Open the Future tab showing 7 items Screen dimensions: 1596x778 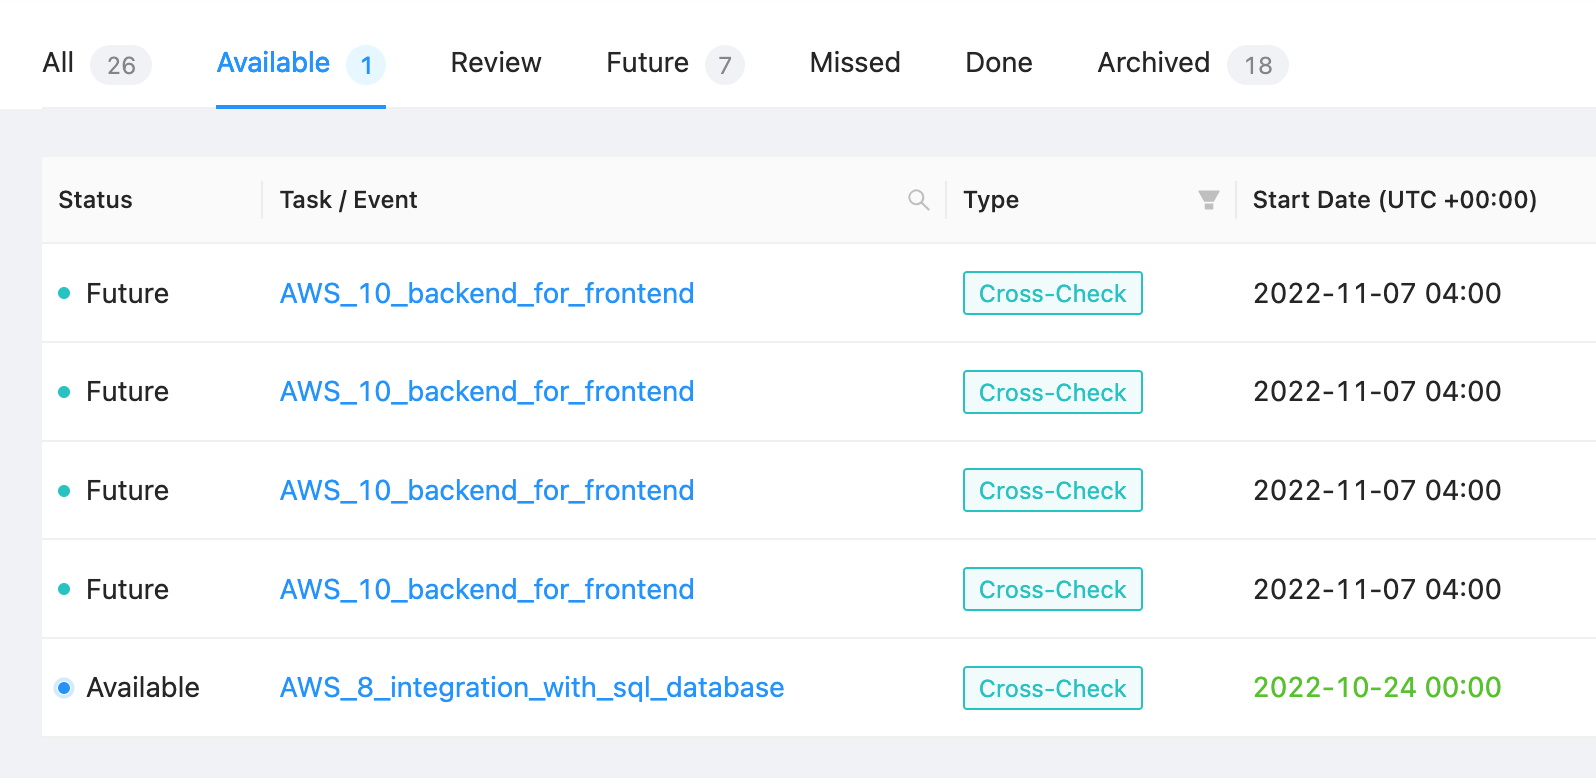coord(646,62)
